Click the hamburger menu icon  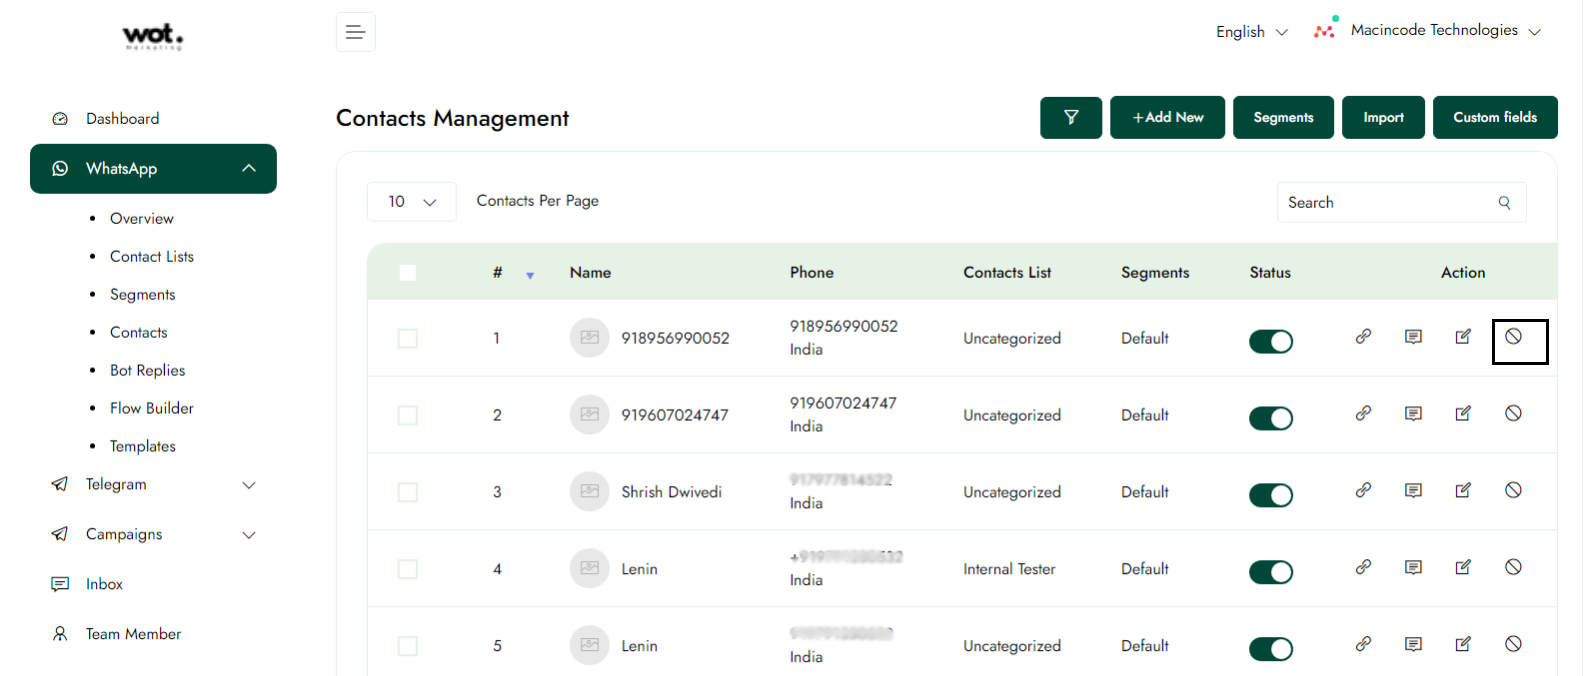click(355, 32)
